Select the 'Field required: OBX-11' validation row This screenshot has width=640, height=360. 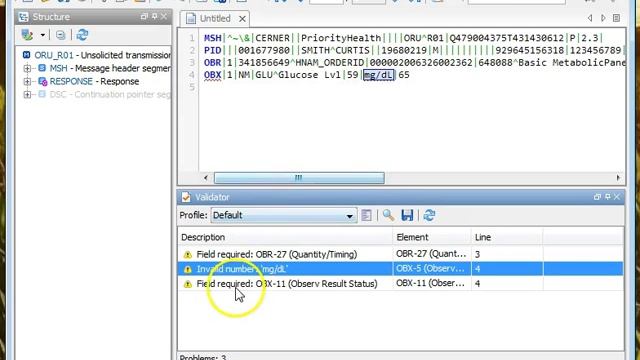click(401, 283)
